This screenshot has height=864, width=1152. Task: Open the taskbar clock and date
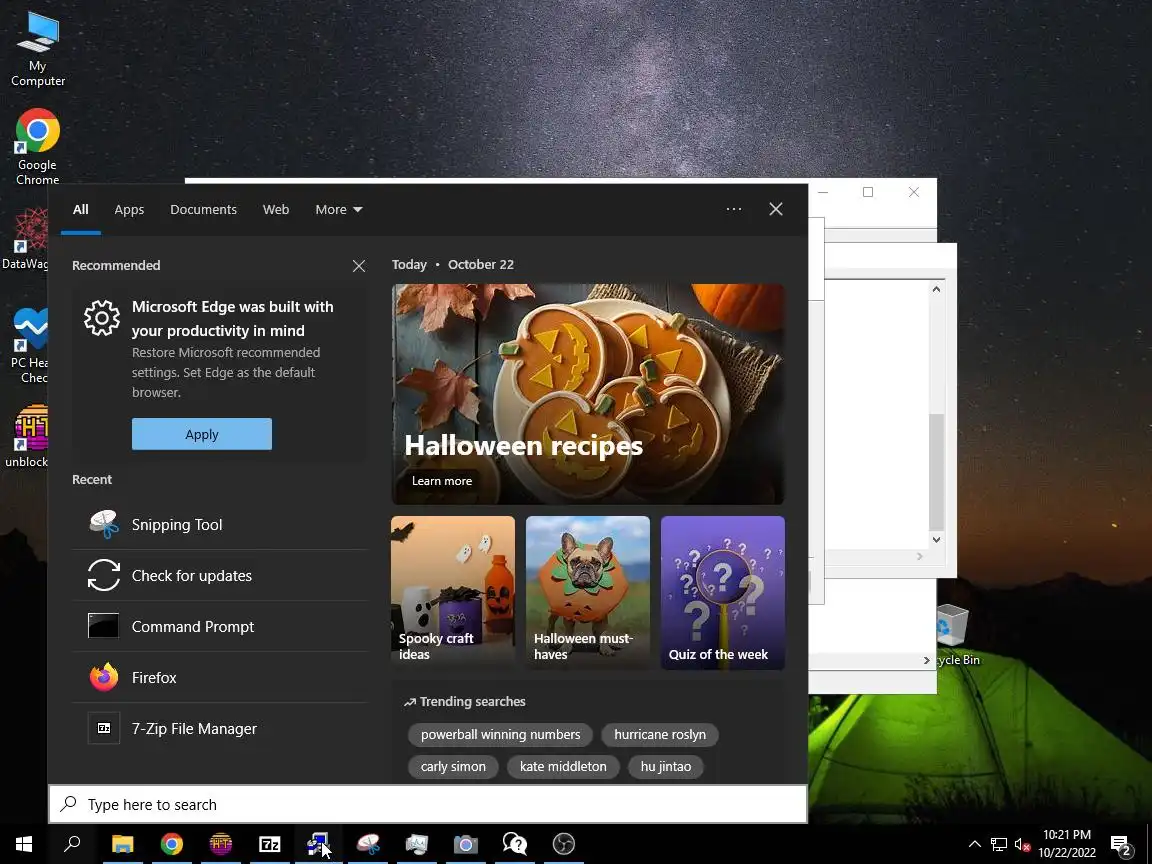[x=1067, y=844]
